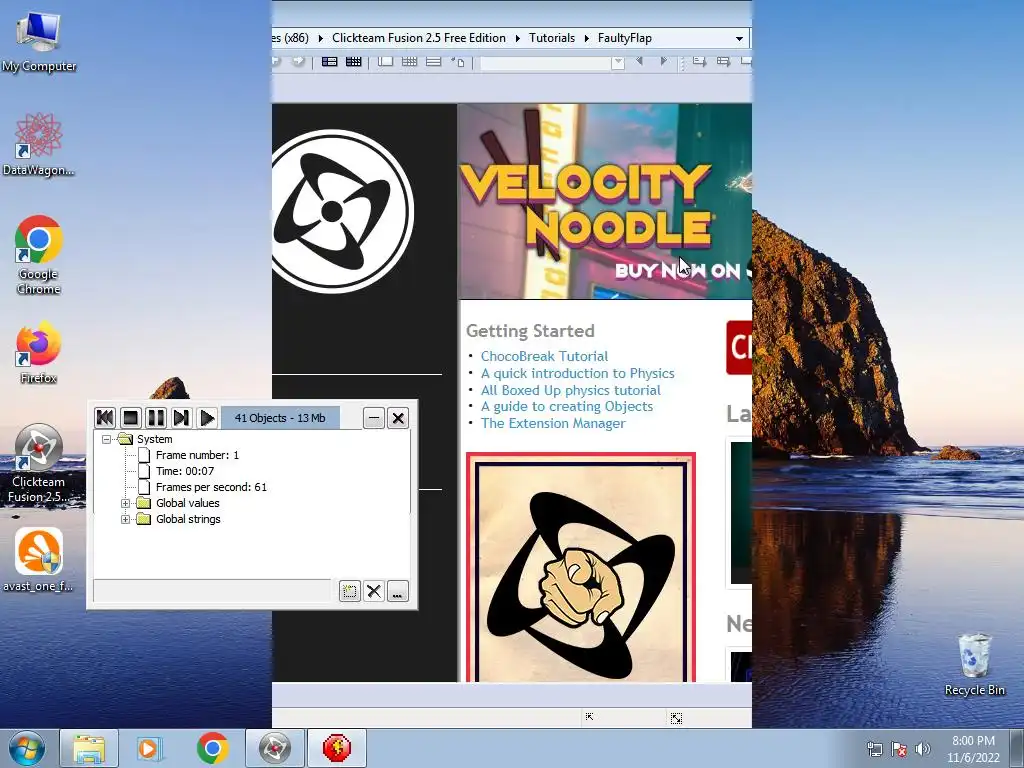1024x768 pixels.
Task: Open Windows Media Player from taskbar
Action: pos(148,748)
